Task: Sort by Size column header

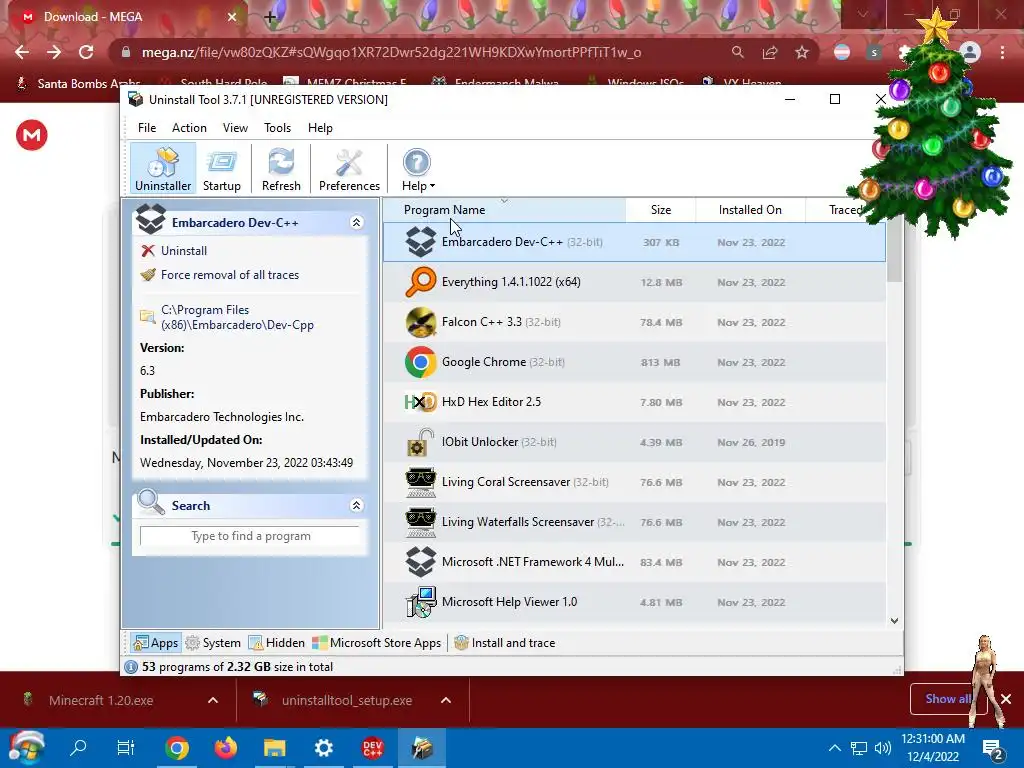Action: (x=661, y=210)
